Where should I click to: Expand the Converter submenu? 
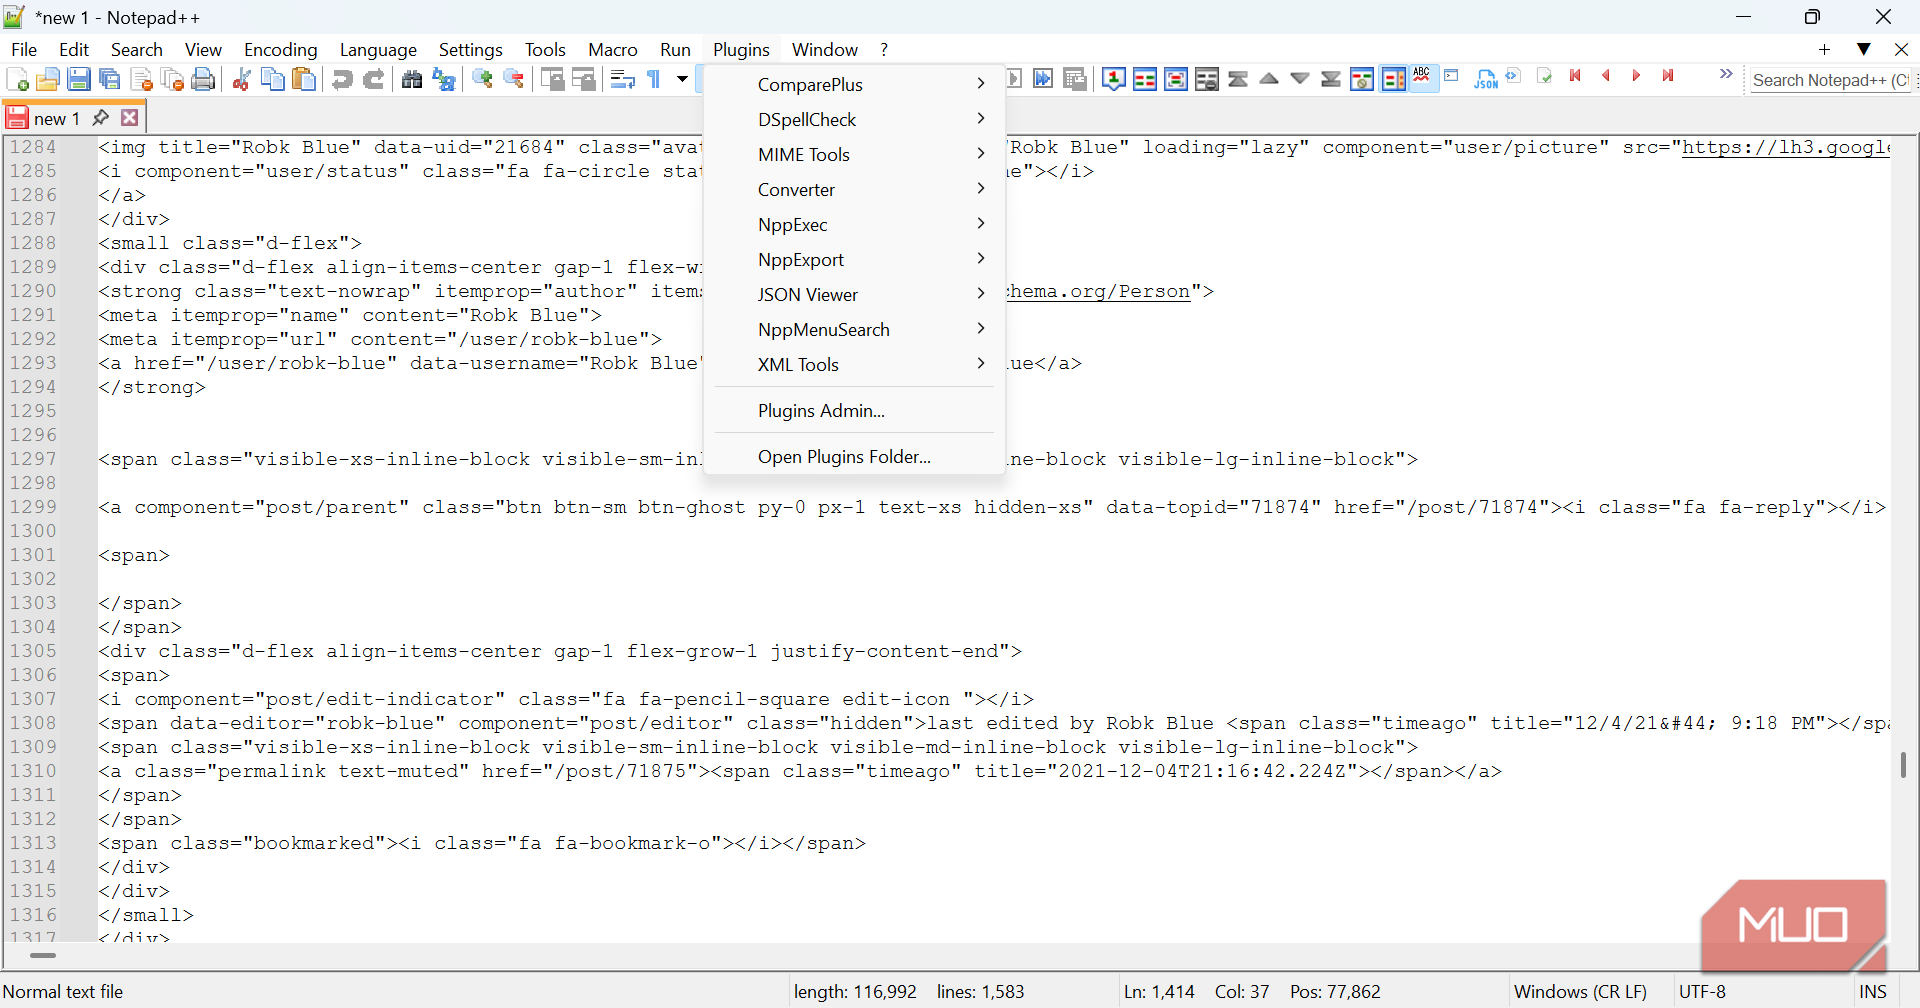point(855,190)
